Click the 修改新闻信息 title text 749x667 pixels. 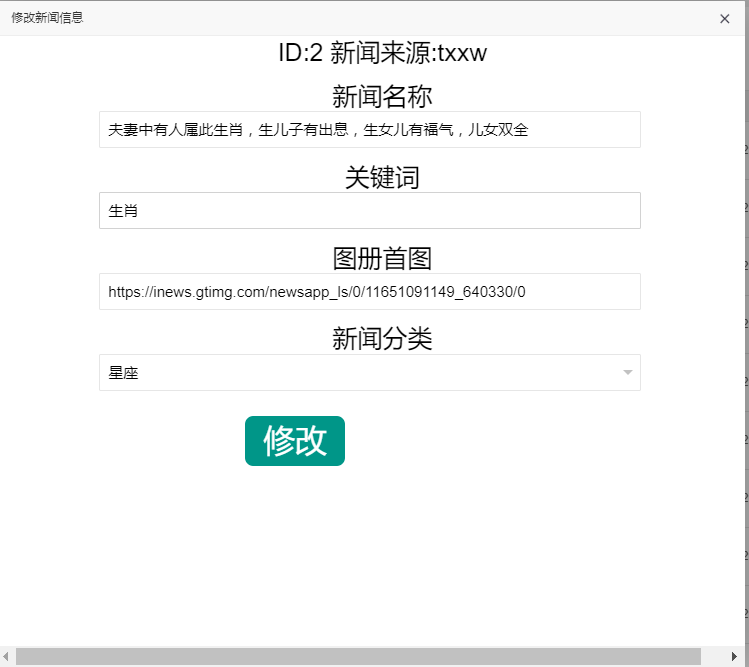(47, 18)
